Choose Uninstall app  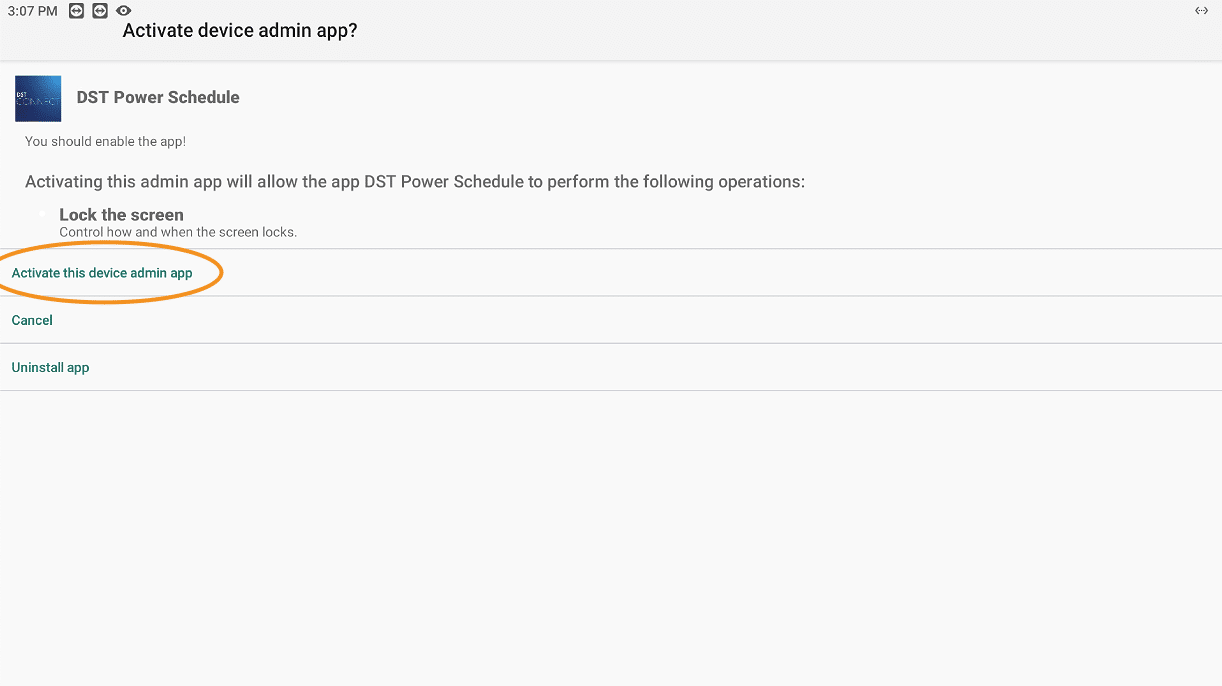[50, 367]
